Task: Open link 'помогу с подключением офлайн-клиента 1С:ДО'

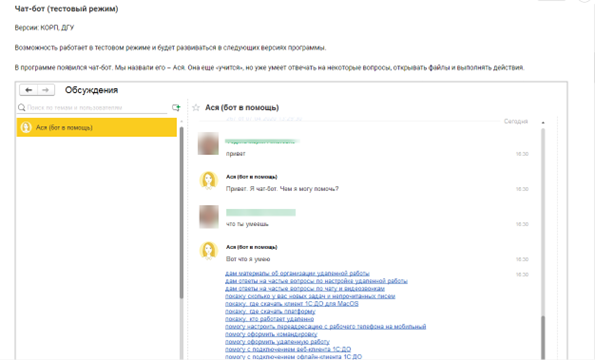Action: tap(293, 357)
